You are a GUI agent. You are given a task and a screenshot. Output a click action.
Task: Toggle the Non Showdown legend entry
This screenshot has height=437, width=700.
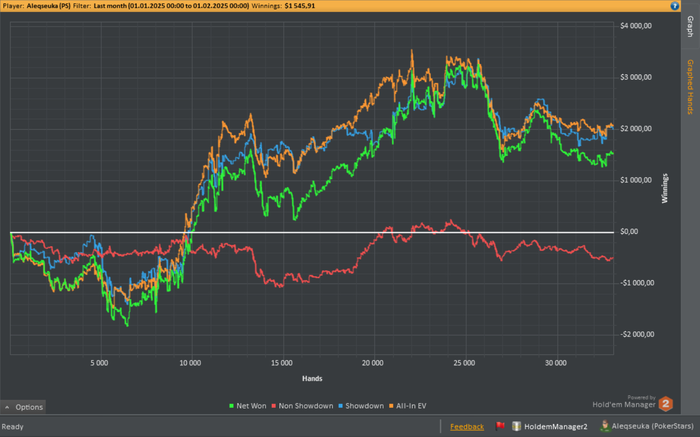tap(302, 406)
